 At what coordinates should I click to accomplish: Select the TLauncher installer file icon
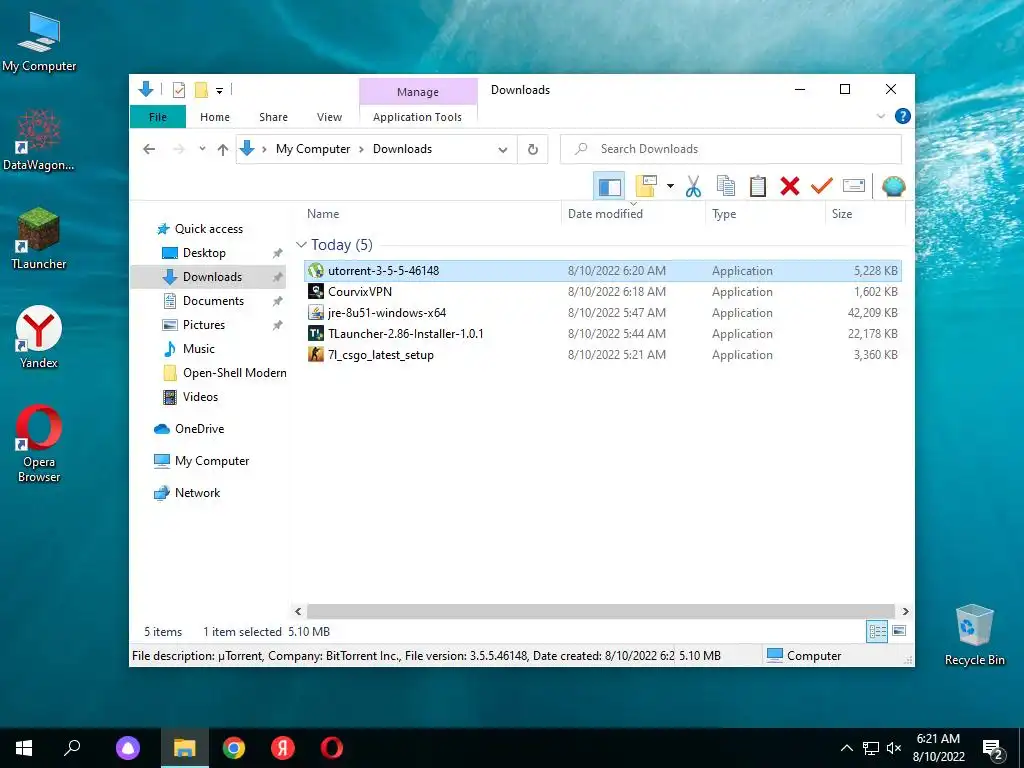click(x=316, y=333)
